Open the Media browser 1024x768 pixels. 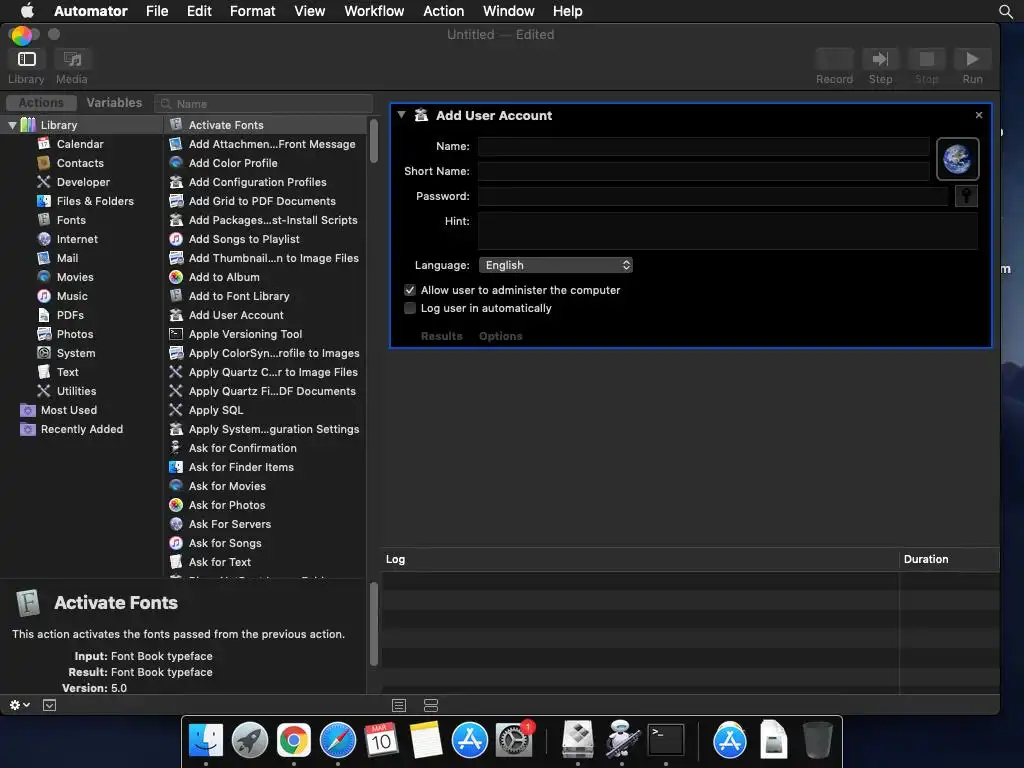[x=72, y=59]
